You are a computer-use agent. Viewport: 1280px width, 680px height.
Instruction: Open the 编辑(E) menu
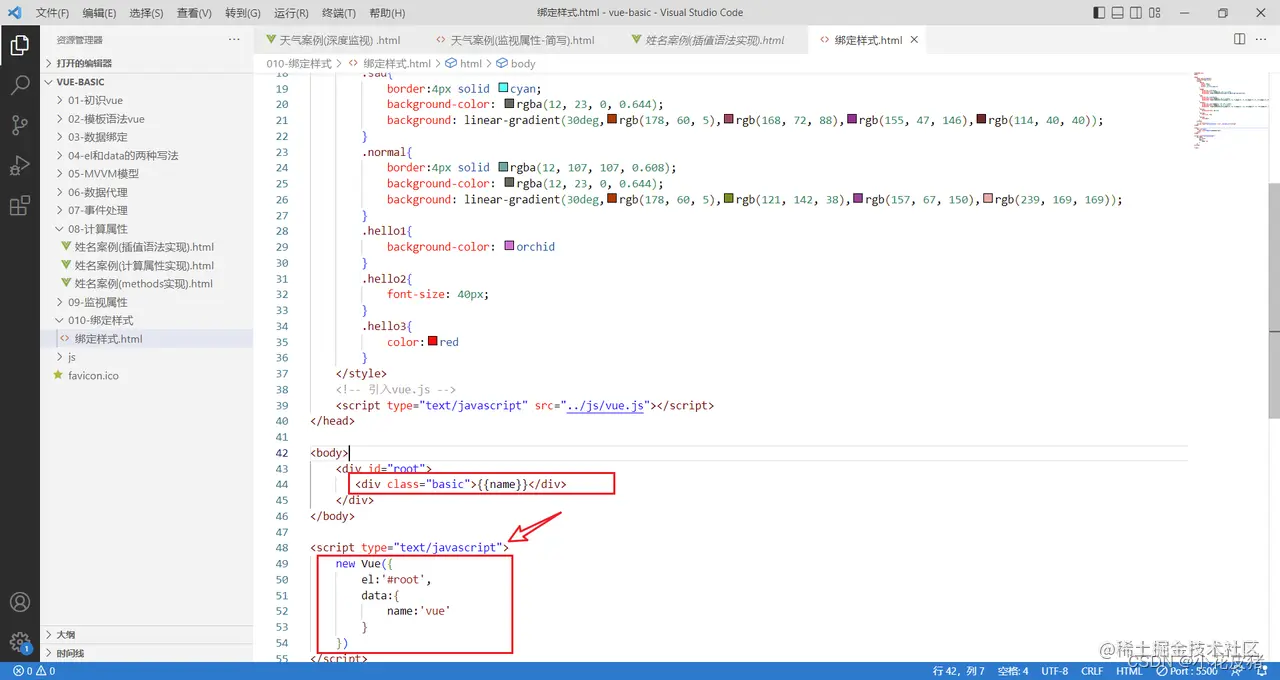[99, 13]
